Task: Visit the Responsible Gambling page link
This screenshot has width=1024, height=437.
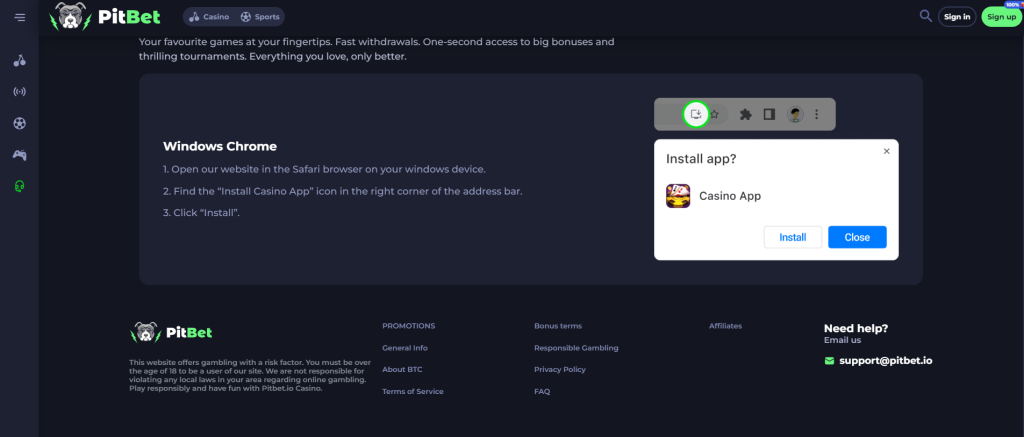Action: pyautogui.click(x=576, y=348)
